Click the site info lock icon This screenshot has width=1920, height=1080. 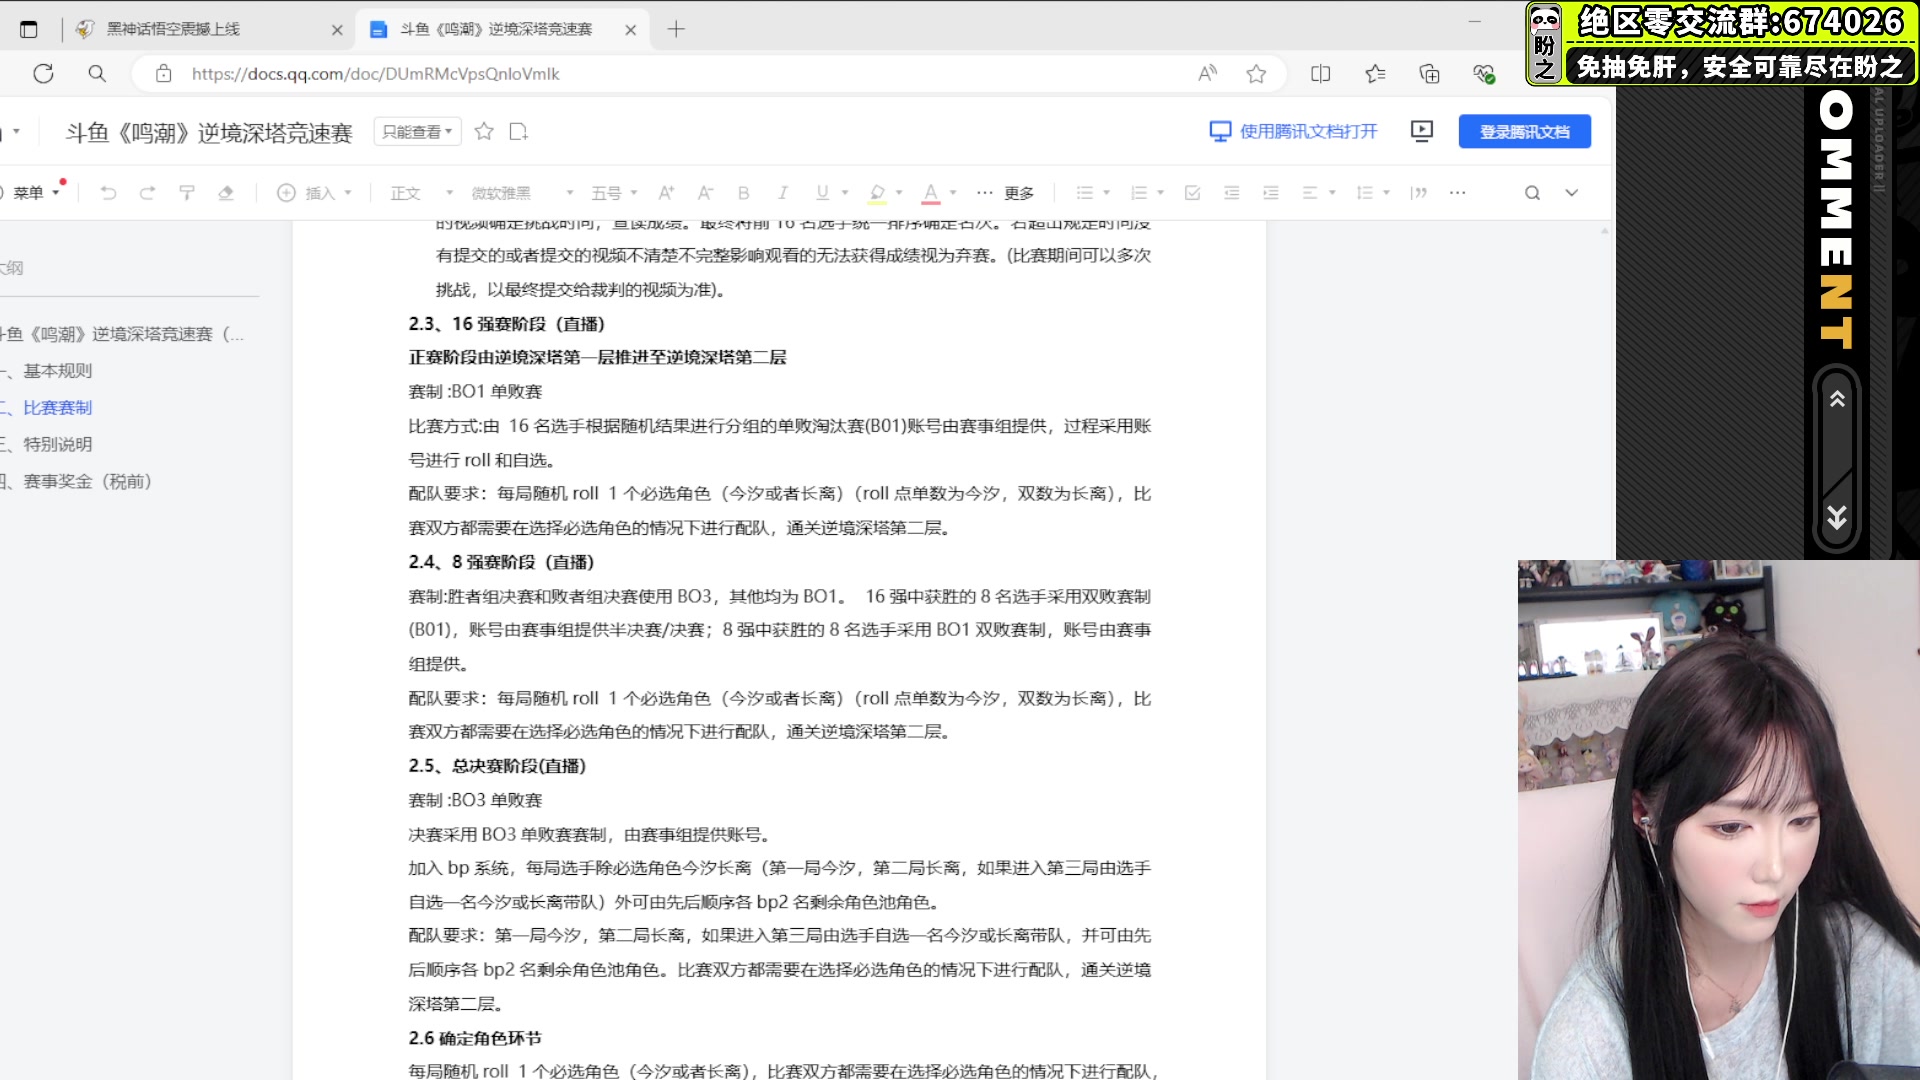pyautogui.click(x=163, y=73)
